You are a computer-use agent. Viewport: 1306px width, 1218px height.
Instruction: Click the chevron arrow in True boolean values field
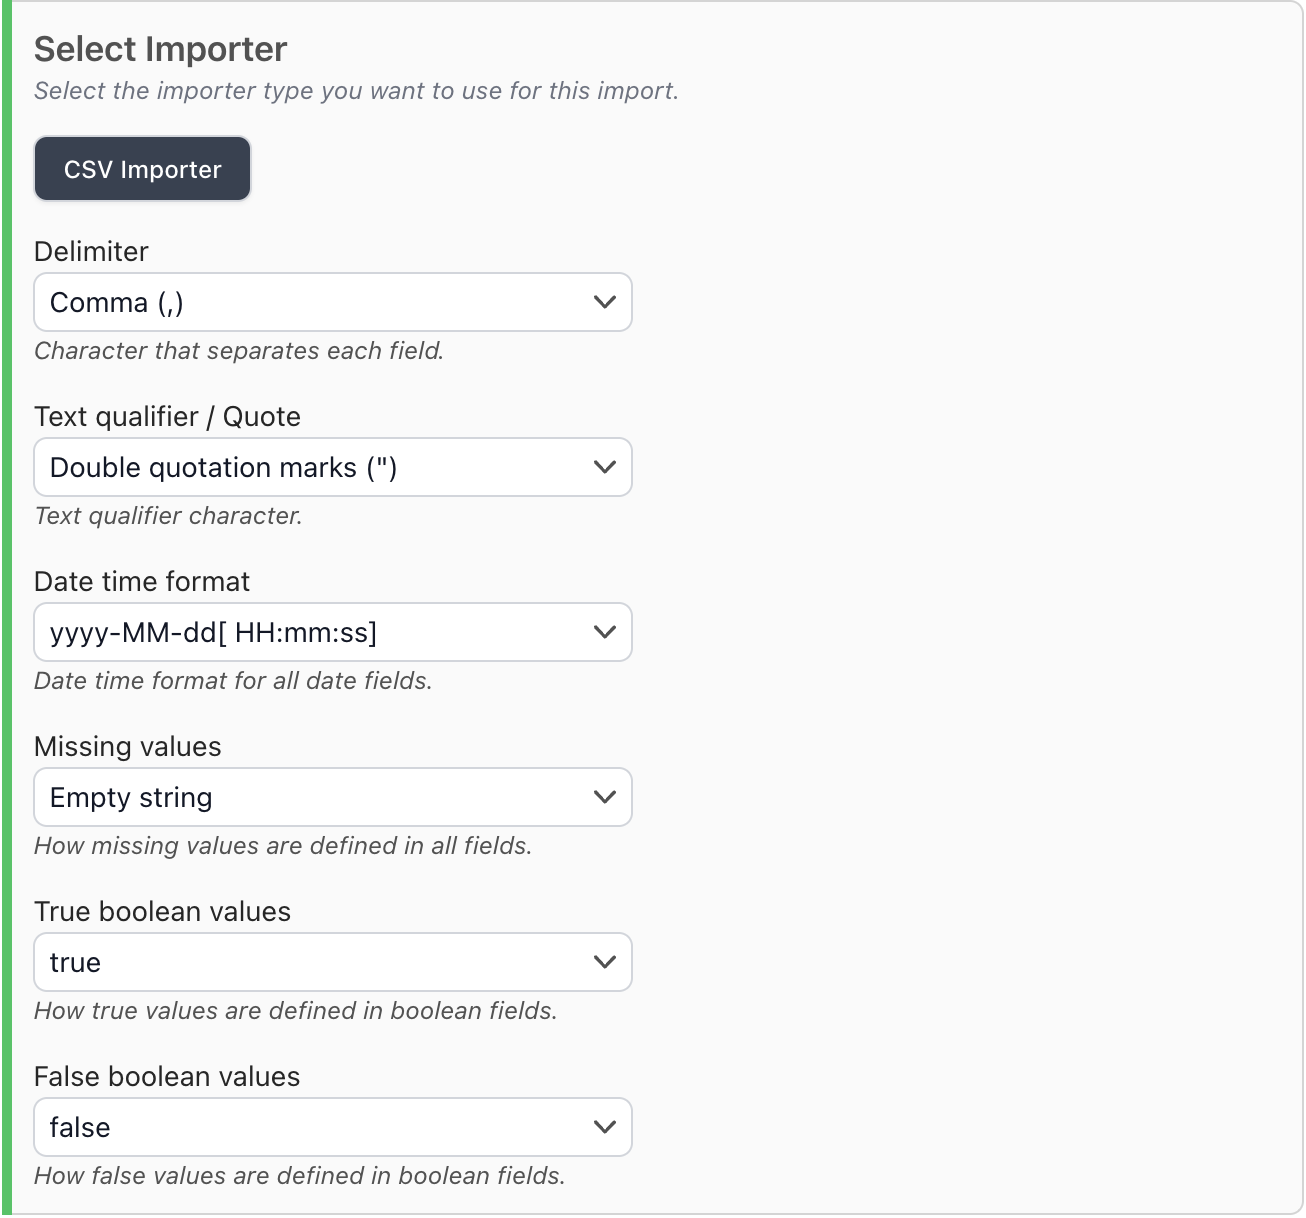point(604,962)
